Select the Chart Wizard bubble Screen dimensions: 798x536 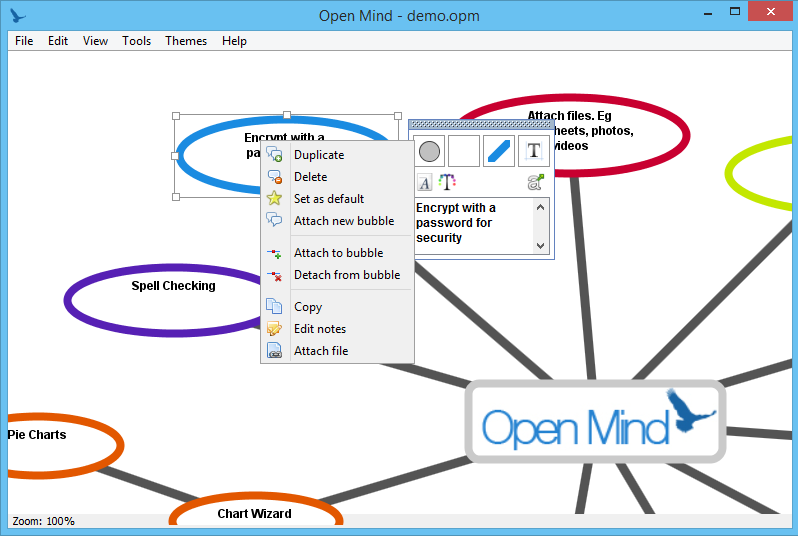(x=255, y=510)
